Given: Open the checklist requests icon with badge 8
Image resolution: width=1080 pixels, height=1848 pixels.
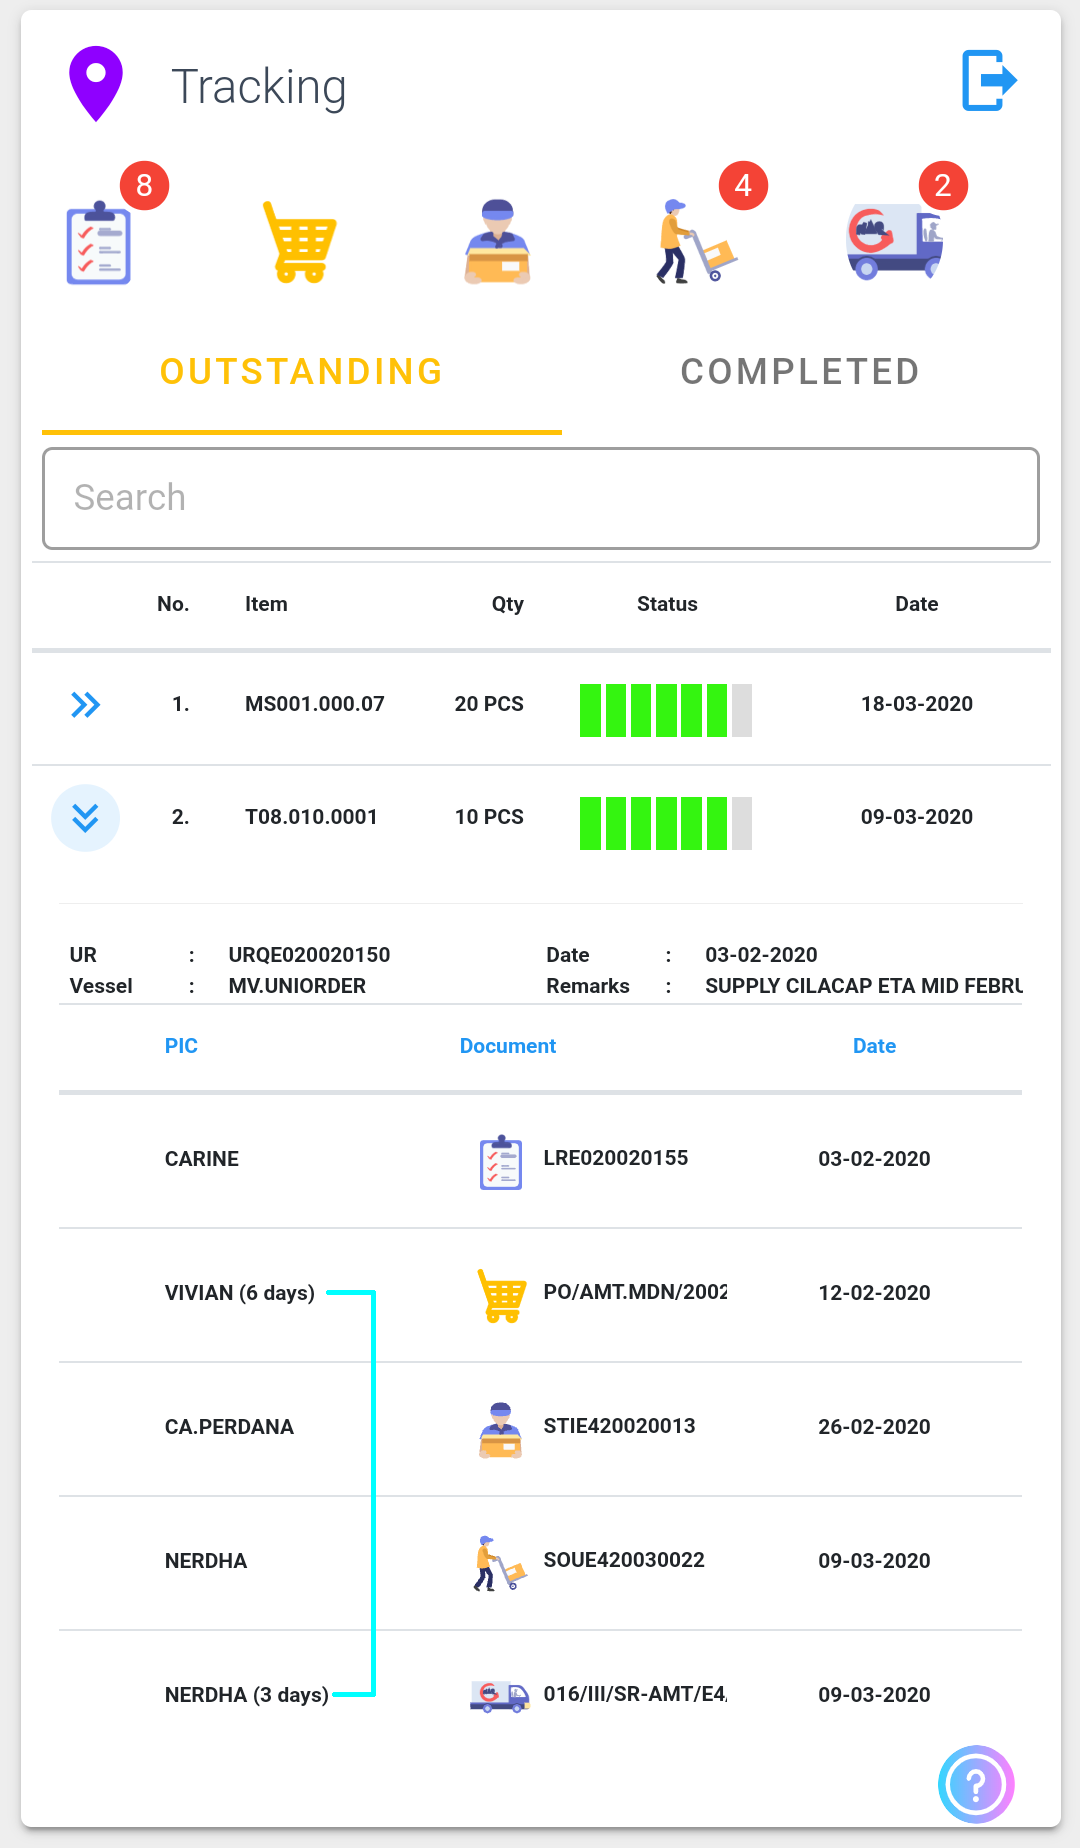Looking at the screenshot, I should (x=99, y=245).
